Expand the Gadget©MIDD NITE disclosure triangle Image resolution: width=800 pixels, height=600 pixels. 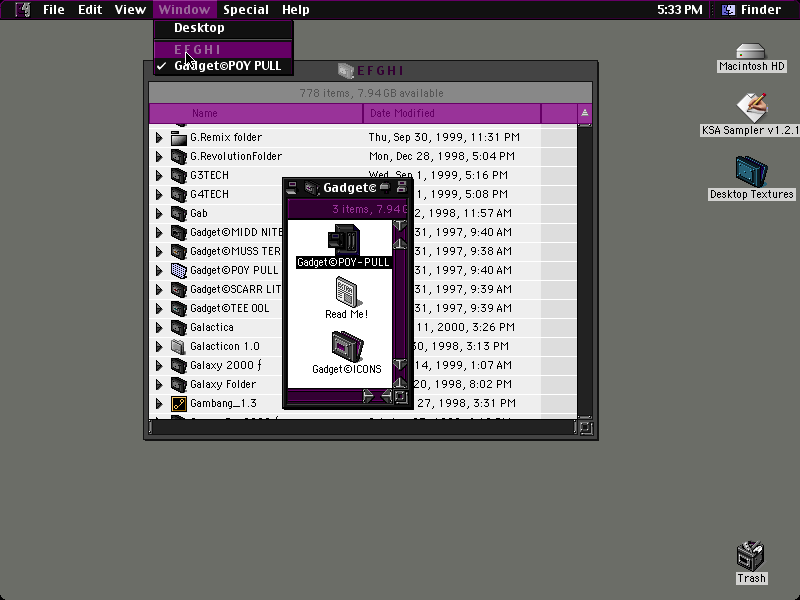(159, 232)
